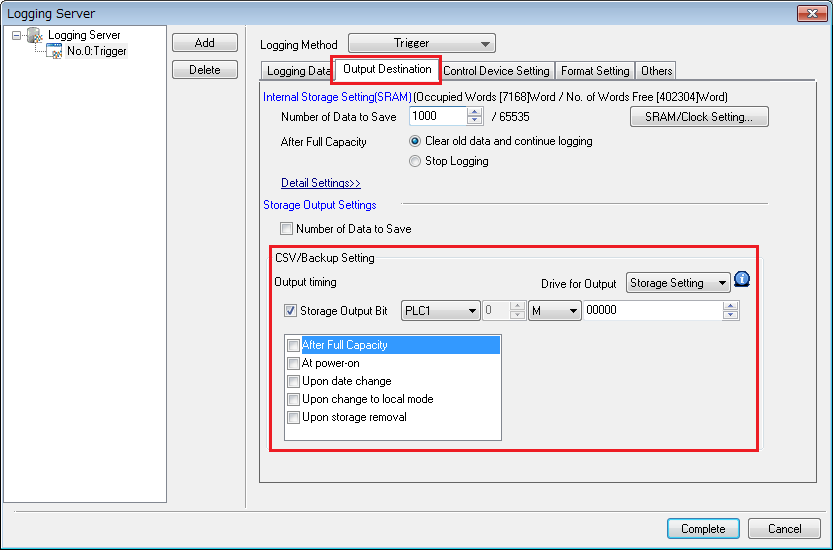Enable the After Full Capacity list checkbox
Viewport: 833px width, 550px height.
(293, 345)
